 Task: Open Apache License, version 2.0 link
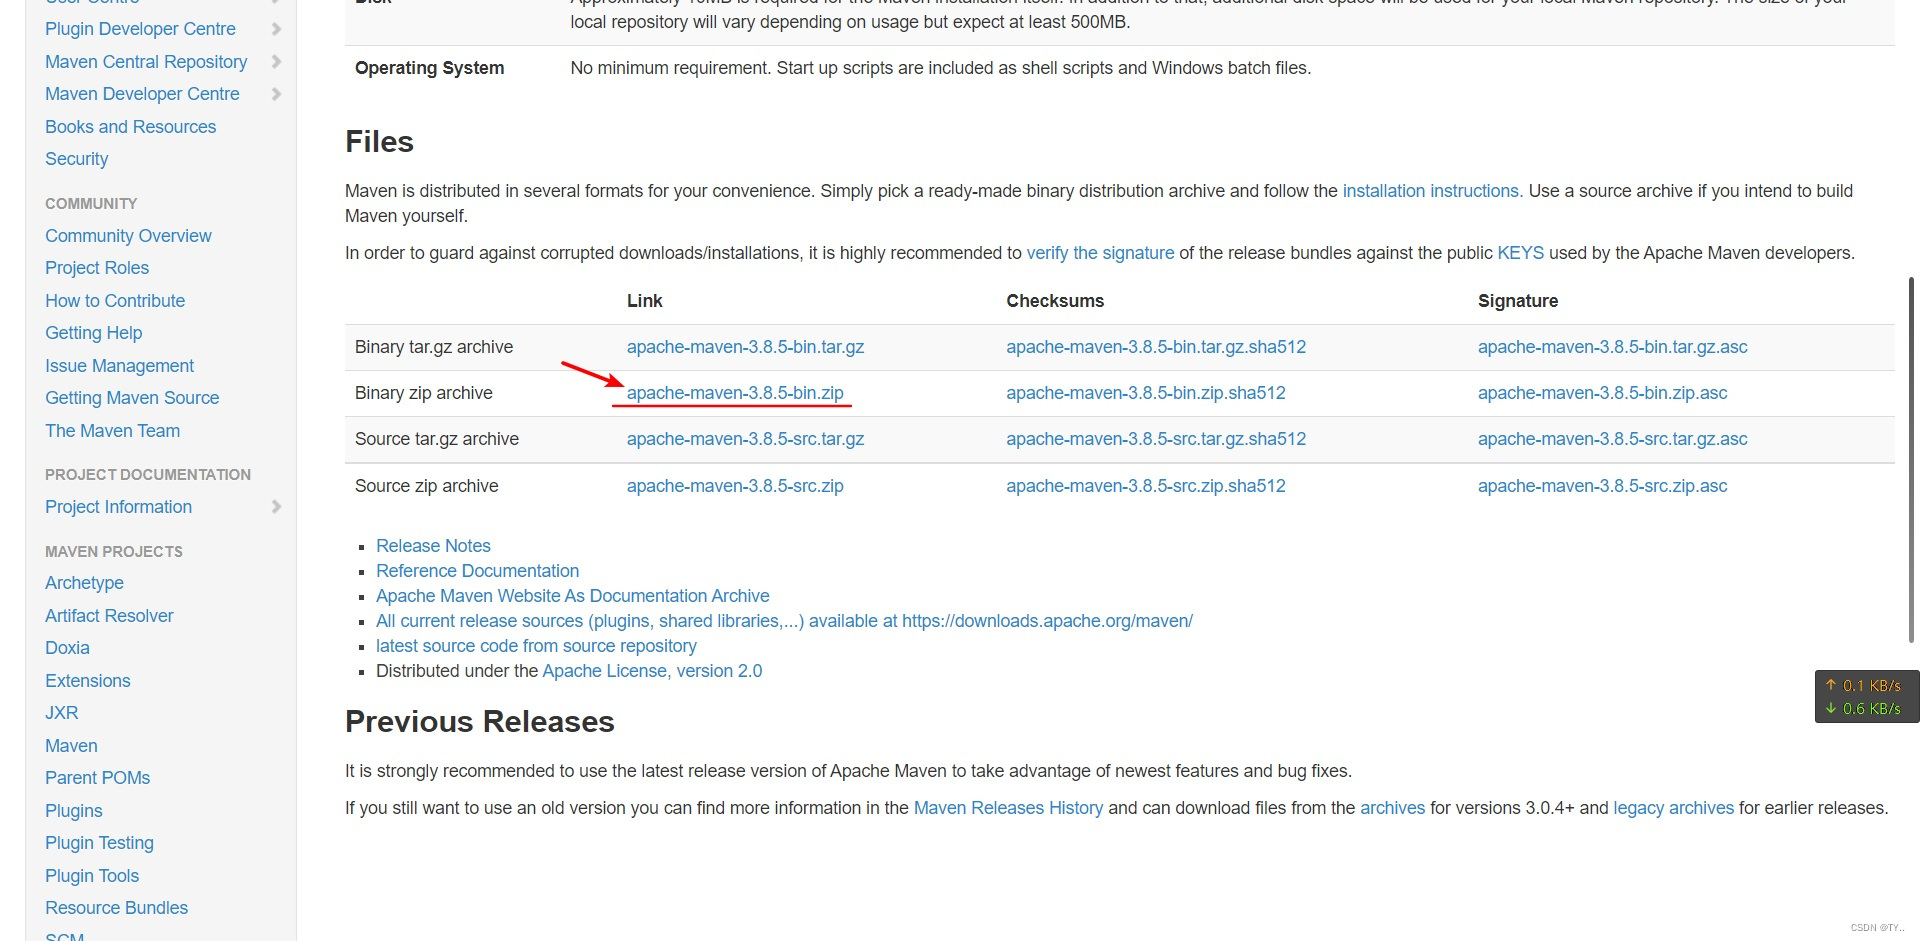pyautogui.click(x=652, y=671)
